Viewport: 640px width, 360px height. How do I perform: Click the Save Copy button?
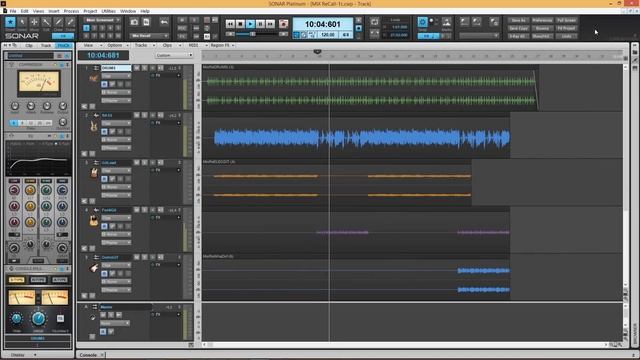point(518,28)
